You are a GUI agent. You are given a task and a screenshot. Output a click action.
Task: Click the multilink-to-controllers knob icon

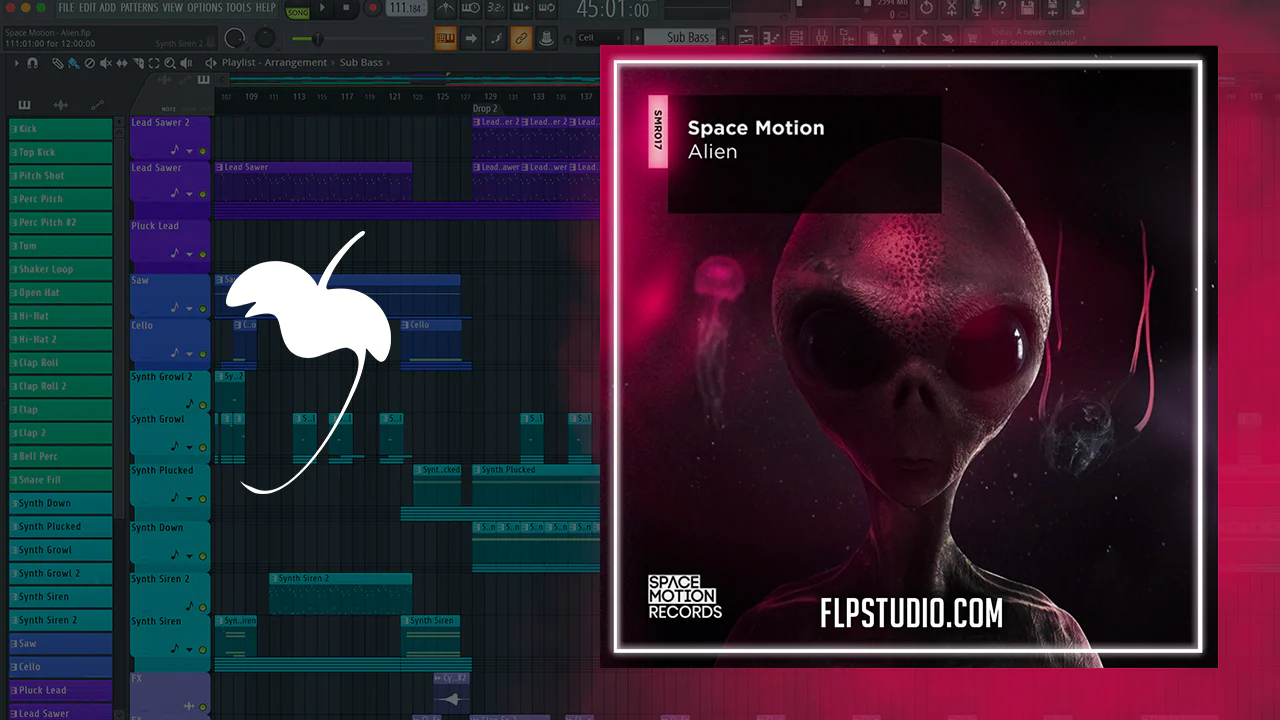click(x=546, y=38)
